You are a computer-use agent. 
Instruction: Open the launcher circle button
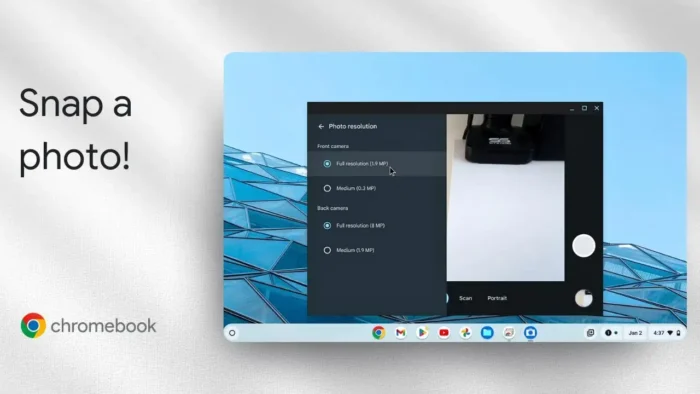click(x=232, y=333)
